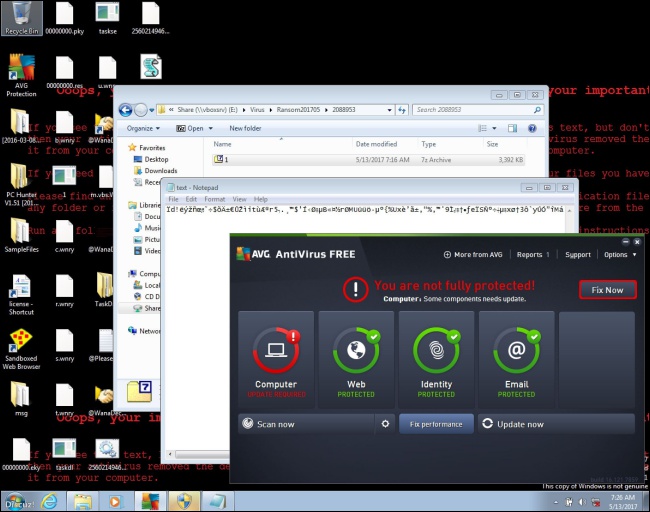The width and height of the screenshot is (650, 512).
Task: Select the taskdl file icon on desktop
Action: coord(64,454)
